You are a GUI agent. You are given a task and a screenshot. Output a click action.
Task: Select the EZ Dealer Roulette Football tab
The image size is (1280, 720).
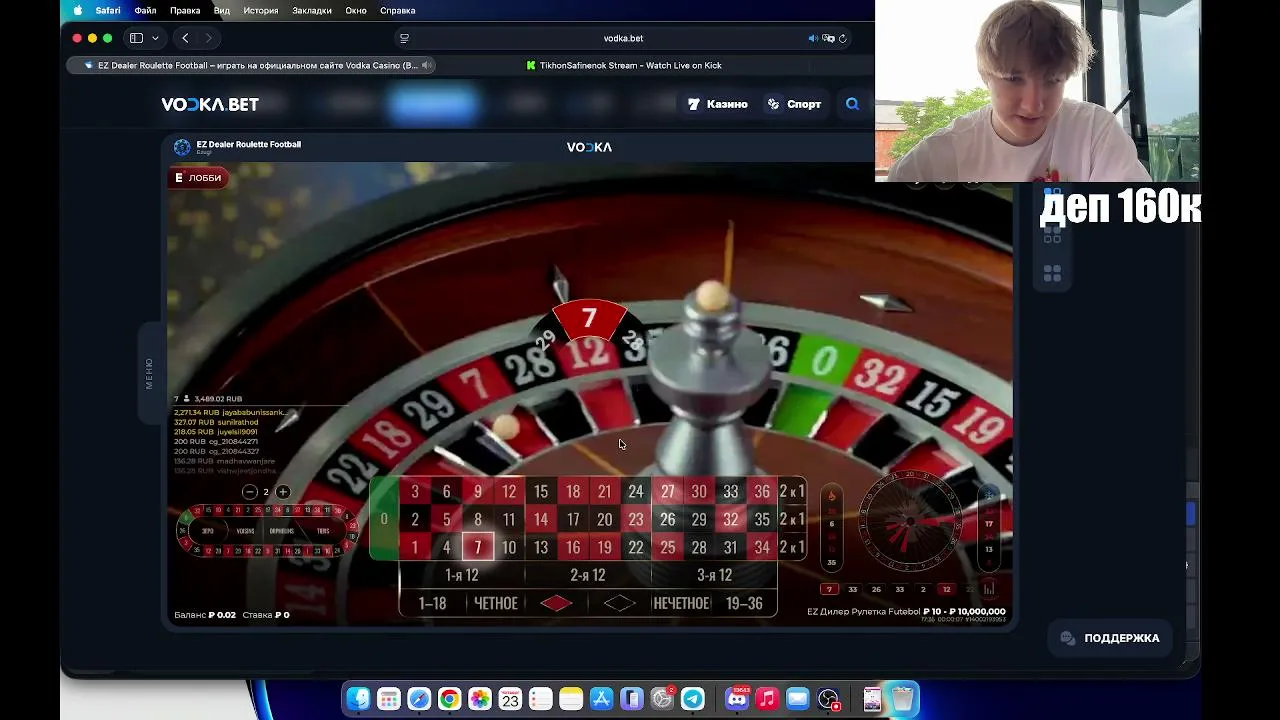tap(252, 65)
